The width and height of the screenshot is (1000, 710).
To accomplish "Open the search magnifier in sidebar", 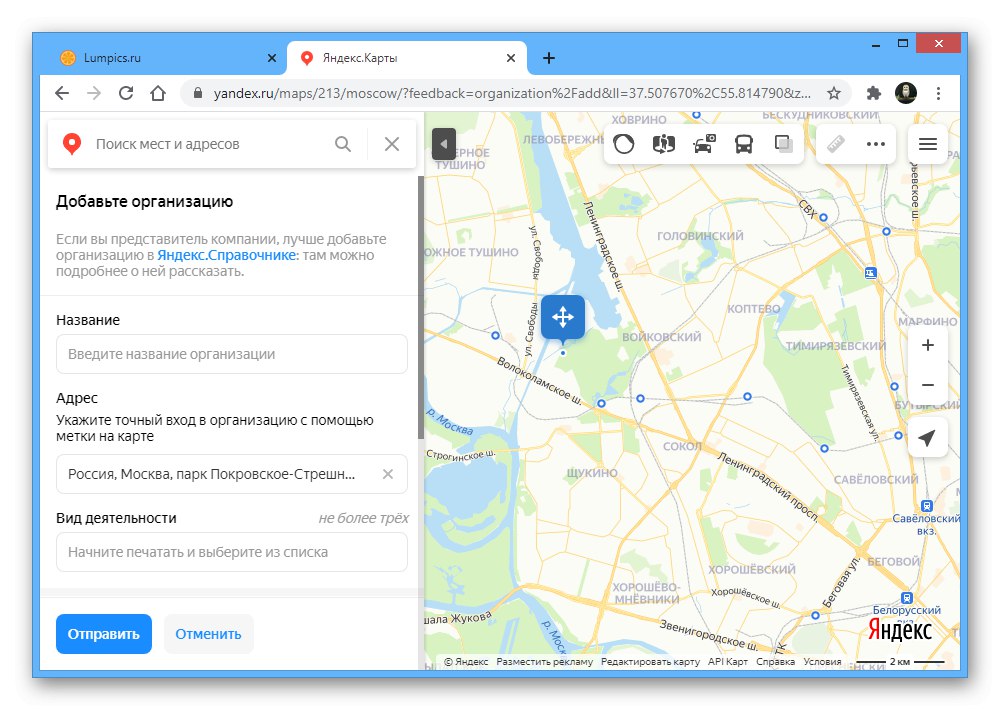I will [343, 144].
